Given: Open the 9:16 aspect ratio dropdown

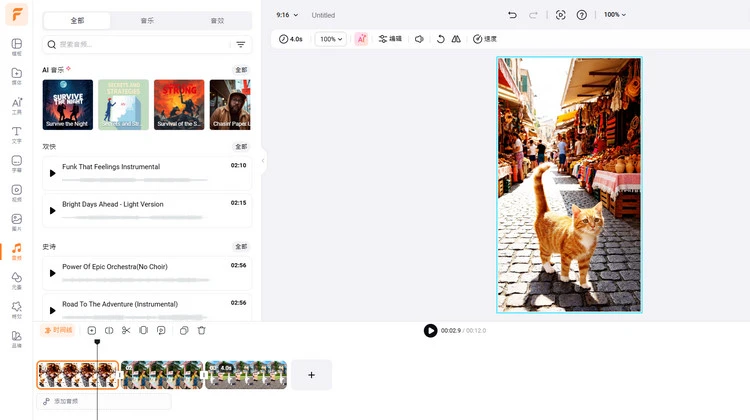Looking at the screenshot, I should (x=288, y=15).
